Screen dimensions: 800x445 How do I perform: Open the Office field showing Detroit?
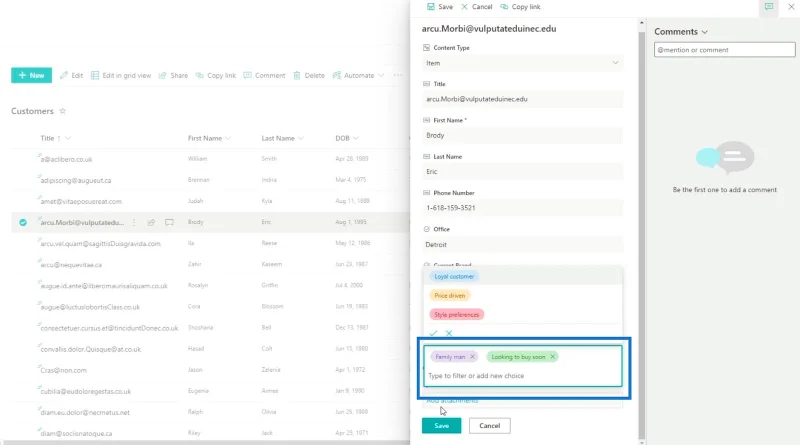(x=522, y=244)
